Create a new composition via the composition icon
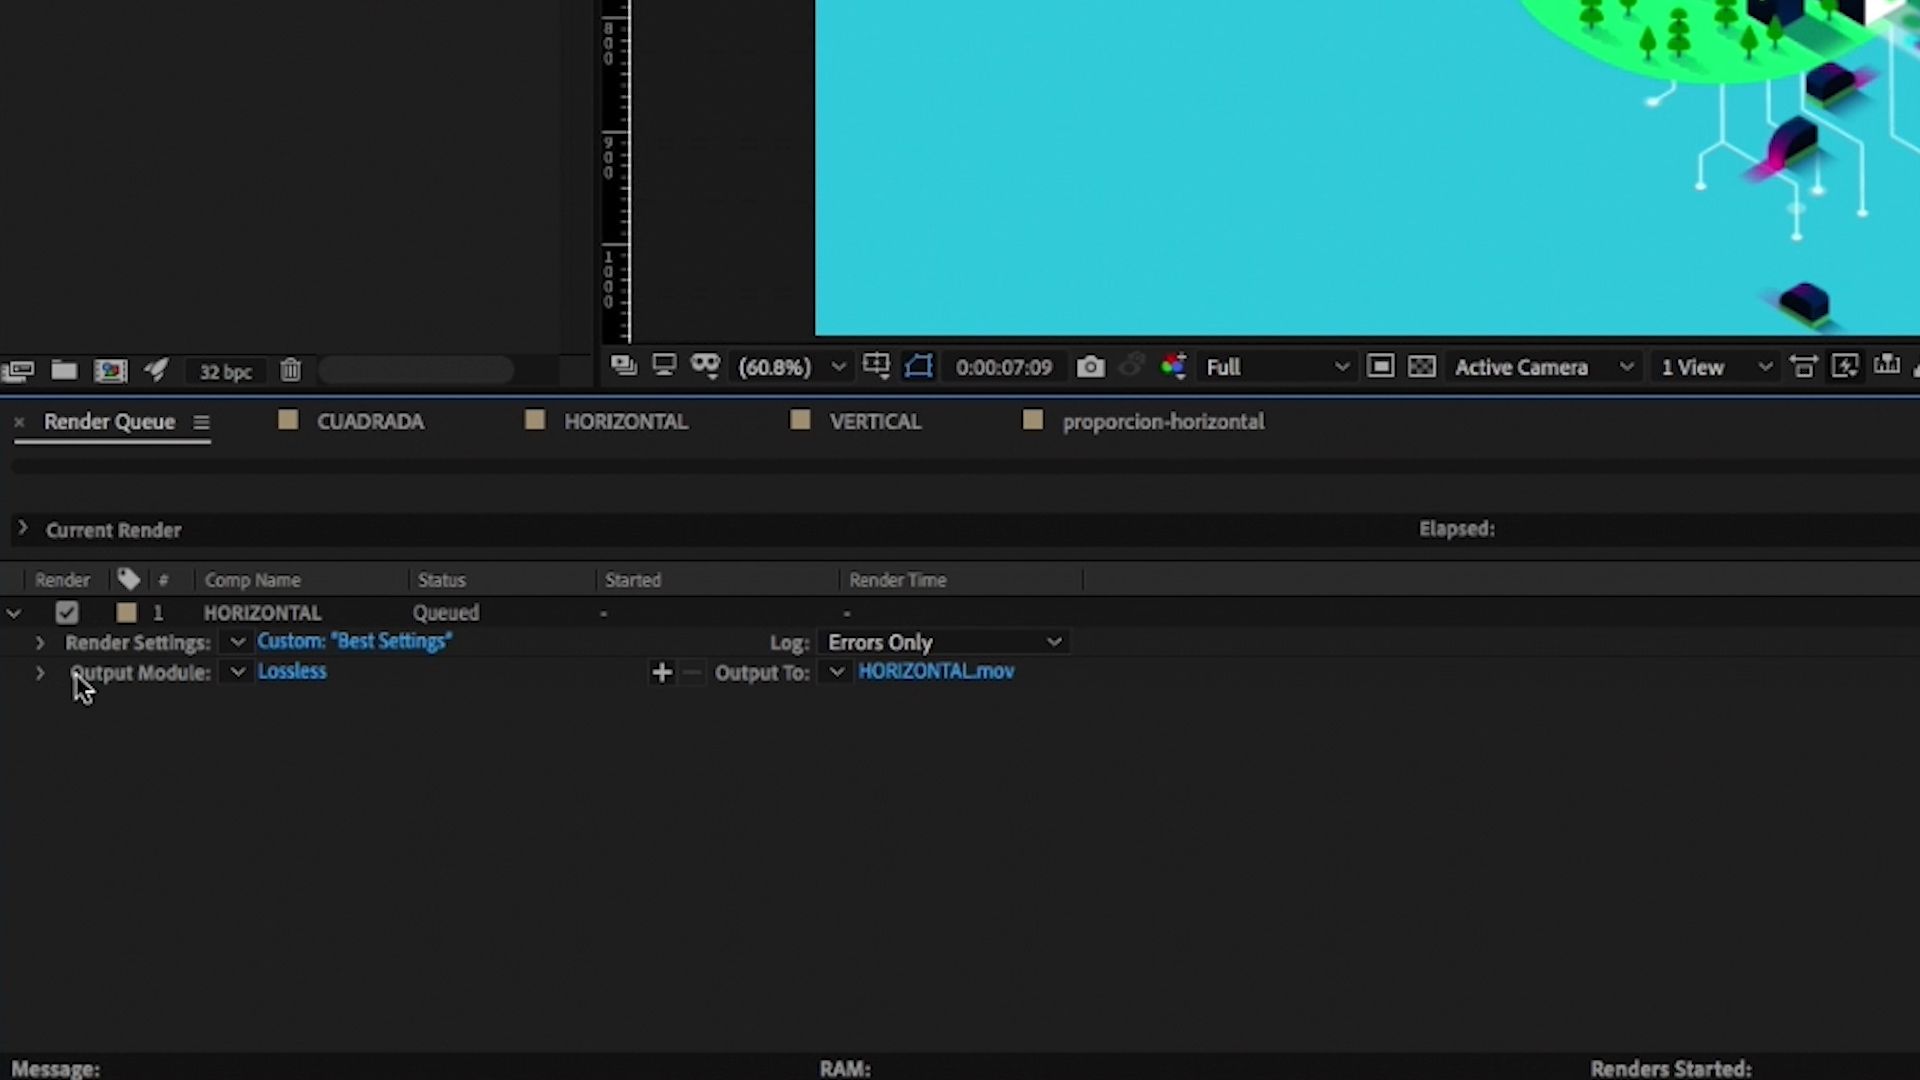Image resolution: width=1920 pixels, height=1080 pixels. tap(111, 371)
